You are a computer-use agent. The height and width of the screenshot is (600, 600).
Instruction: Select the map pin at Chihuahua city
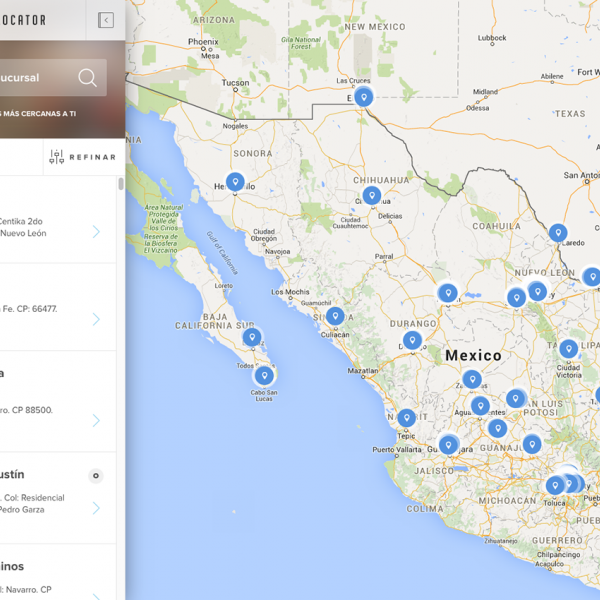click(x=372, y=196)
